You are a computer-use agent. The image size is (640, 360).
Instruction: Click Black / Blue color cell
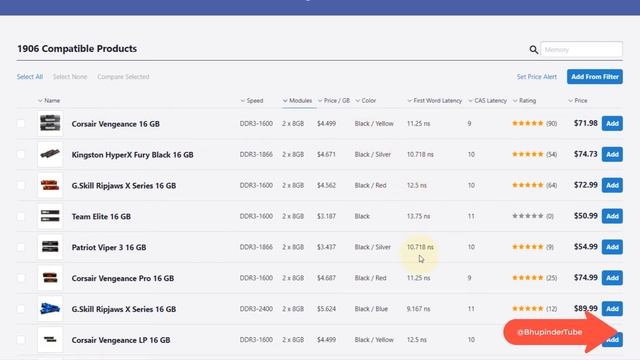point(371,309)
